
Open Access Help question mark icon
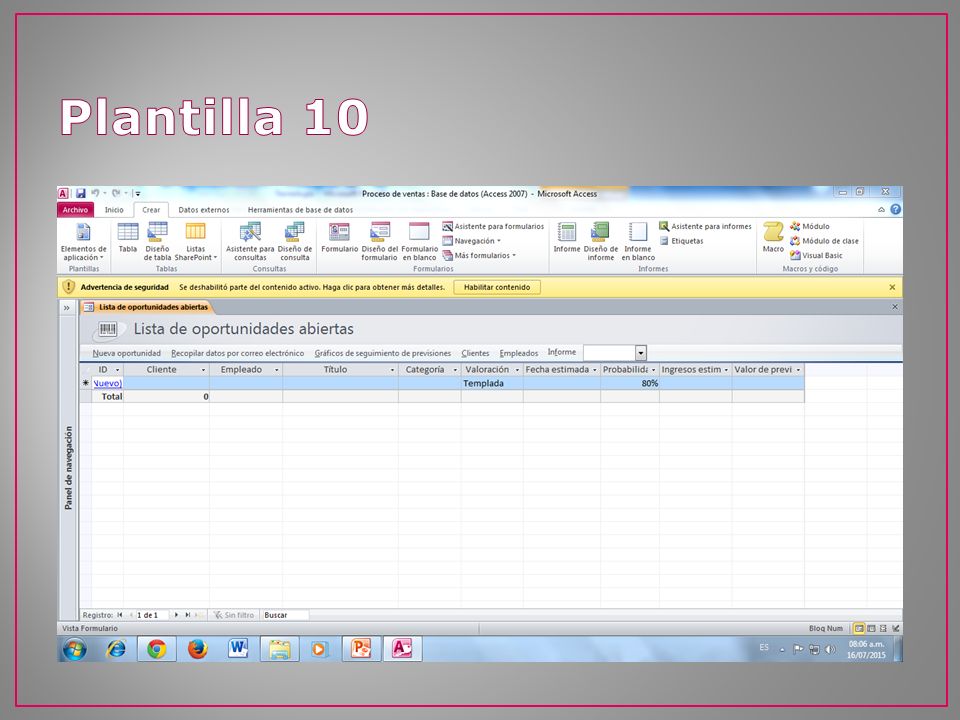[895, 209]
